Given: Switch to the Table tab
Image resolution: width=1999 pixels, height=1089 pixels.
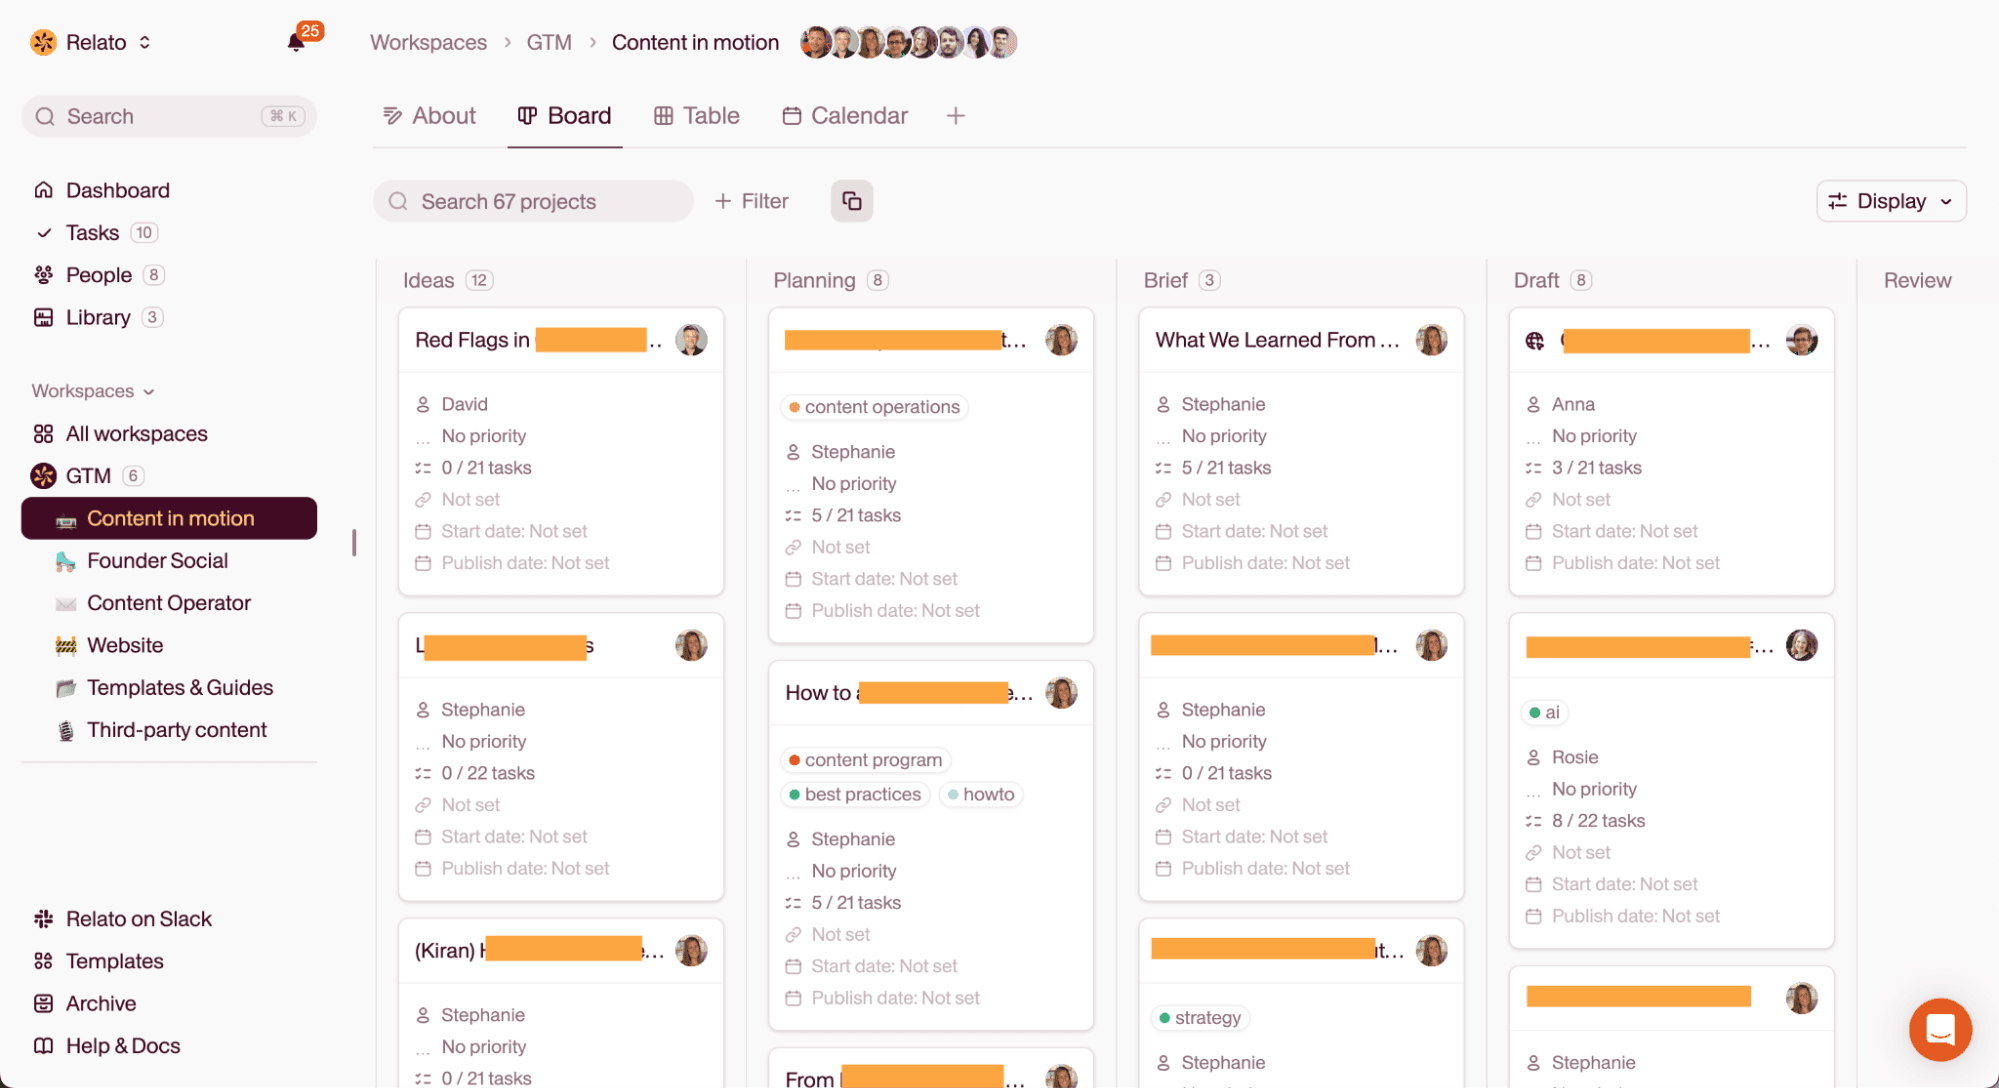Looking at the screenshot, I should (697, 116).
